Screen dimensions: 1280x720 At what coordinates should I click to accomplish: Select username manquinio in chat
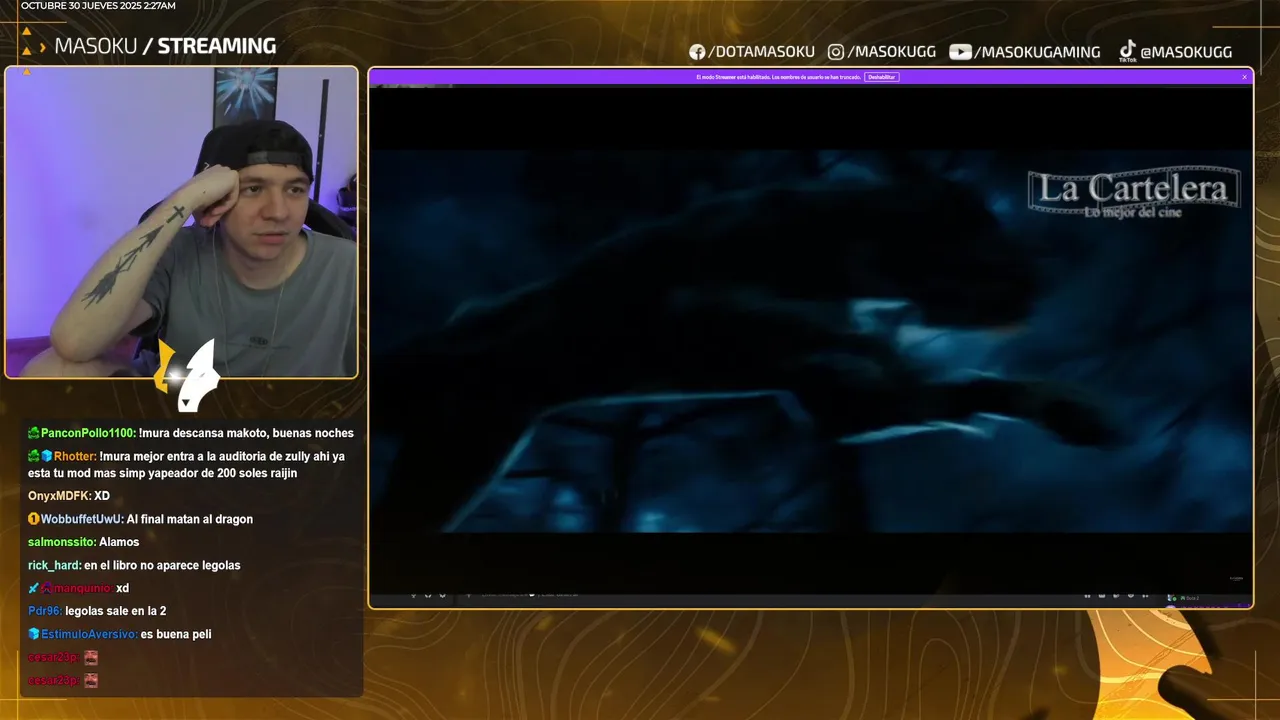coord(83,588)
